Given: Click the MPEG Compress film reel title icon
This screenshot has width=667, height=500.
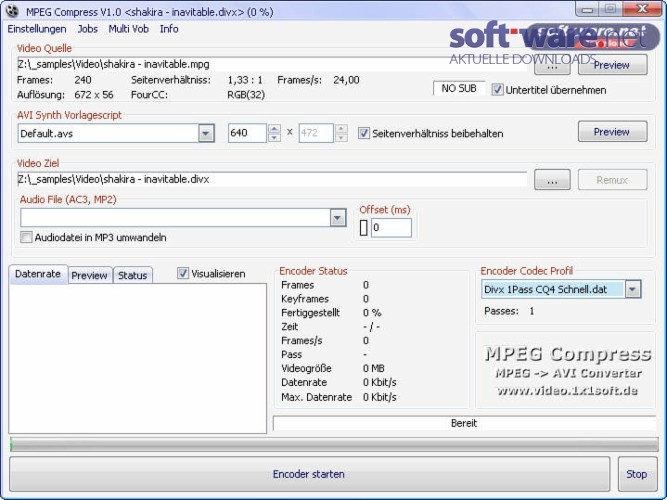Looking at the screenshot, I should [12, 11].
